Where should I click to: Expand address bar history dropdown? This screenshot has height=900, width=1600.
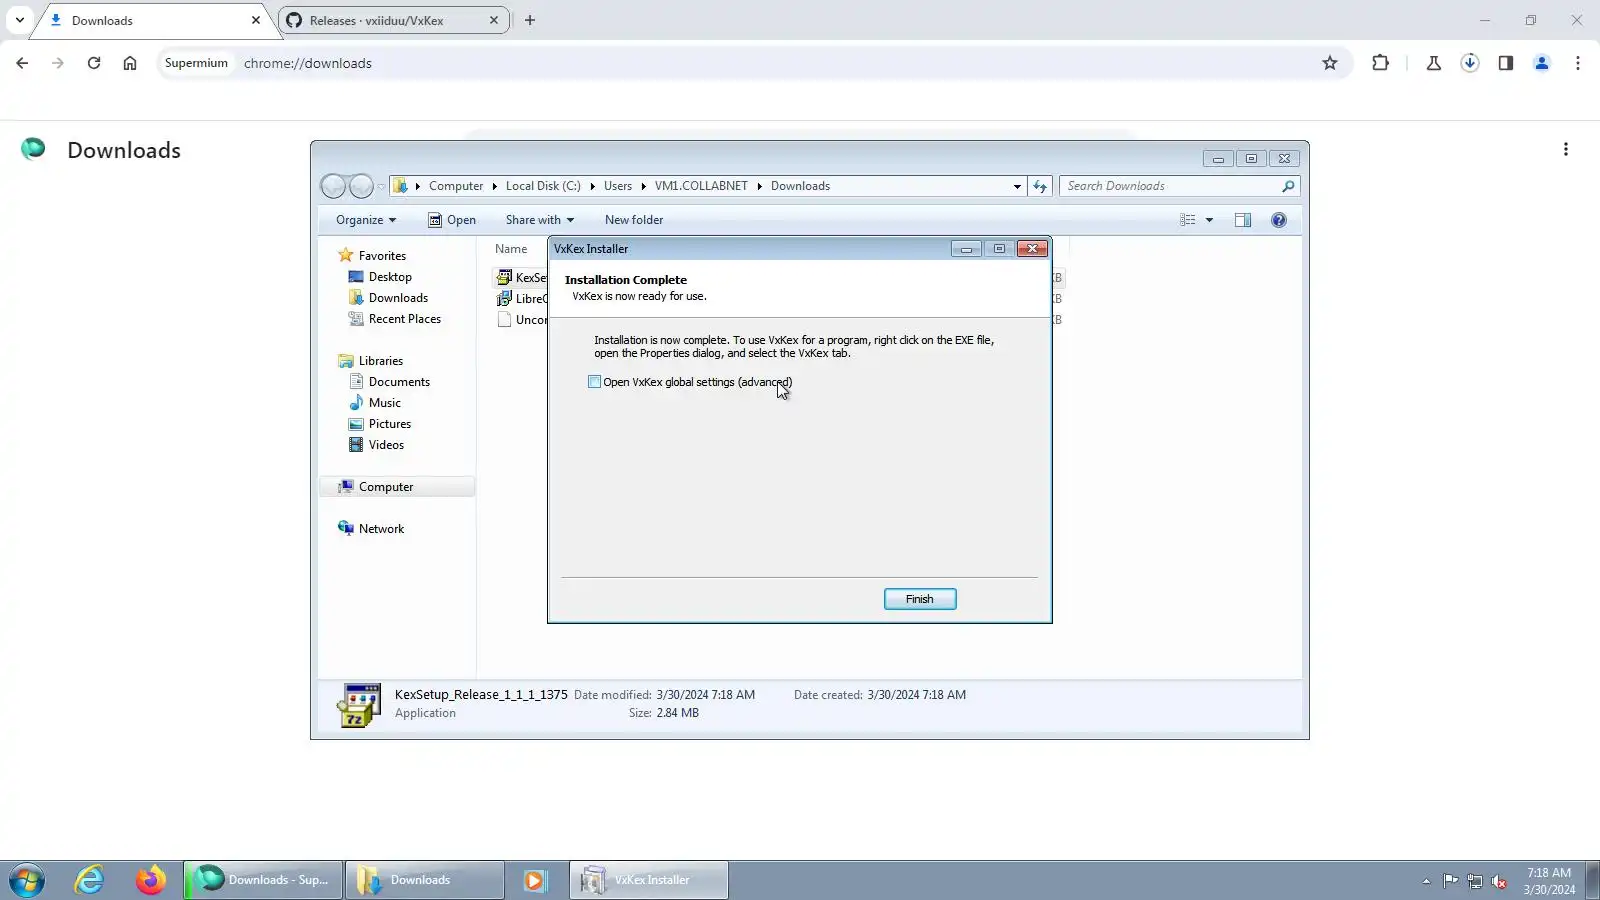1017,186
